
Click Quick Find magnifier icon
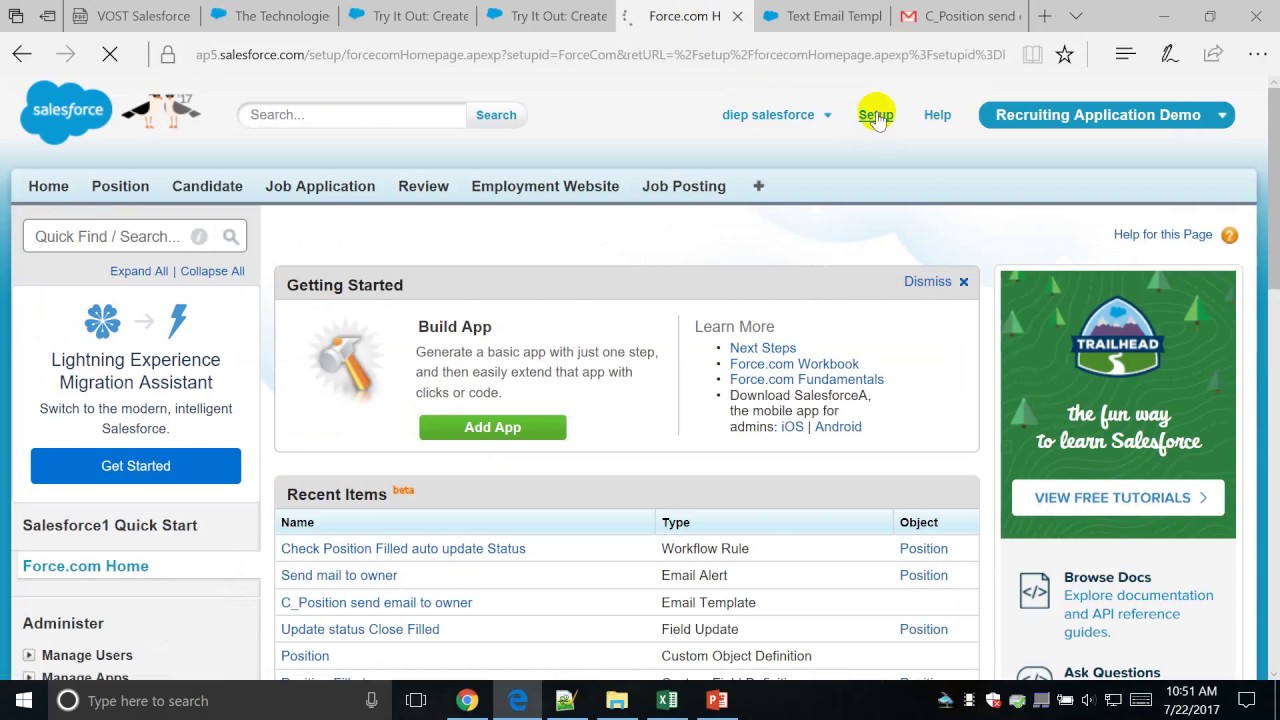231,237
